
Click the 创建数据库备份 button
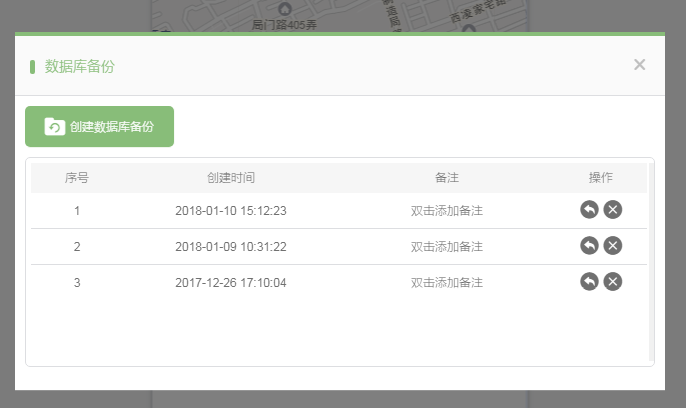pyautogui.click(x=100, y=127)
